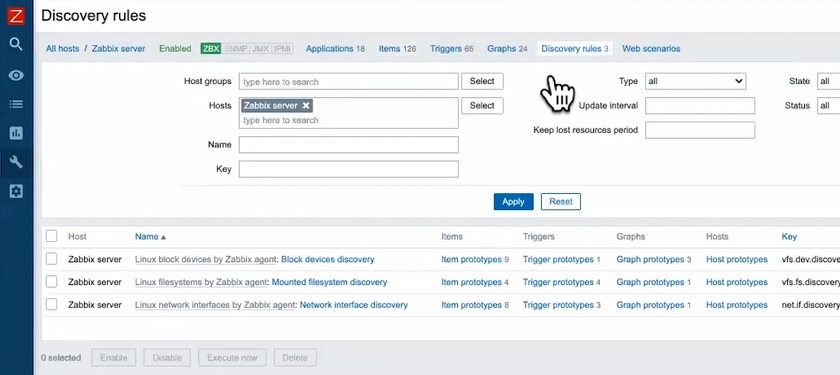The width and height of the screenshot is (840, 375).
Task: Open Linux network interfaces by Zabbix agent template
Action: click(215, 305)
